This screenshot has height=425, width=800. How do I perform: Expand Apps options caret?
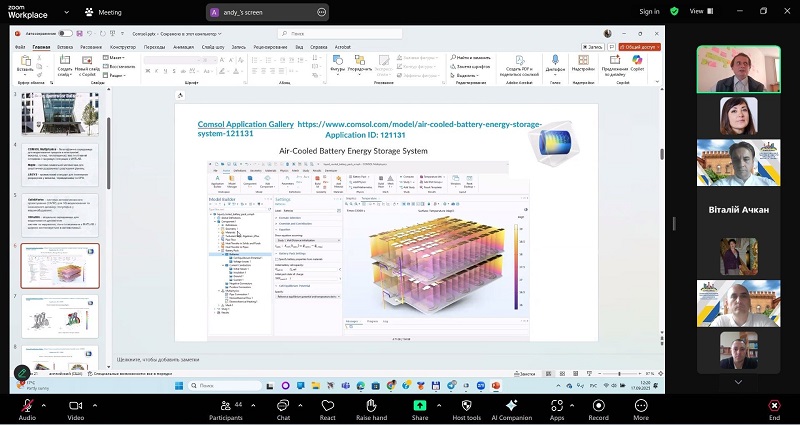click(571, 406)
